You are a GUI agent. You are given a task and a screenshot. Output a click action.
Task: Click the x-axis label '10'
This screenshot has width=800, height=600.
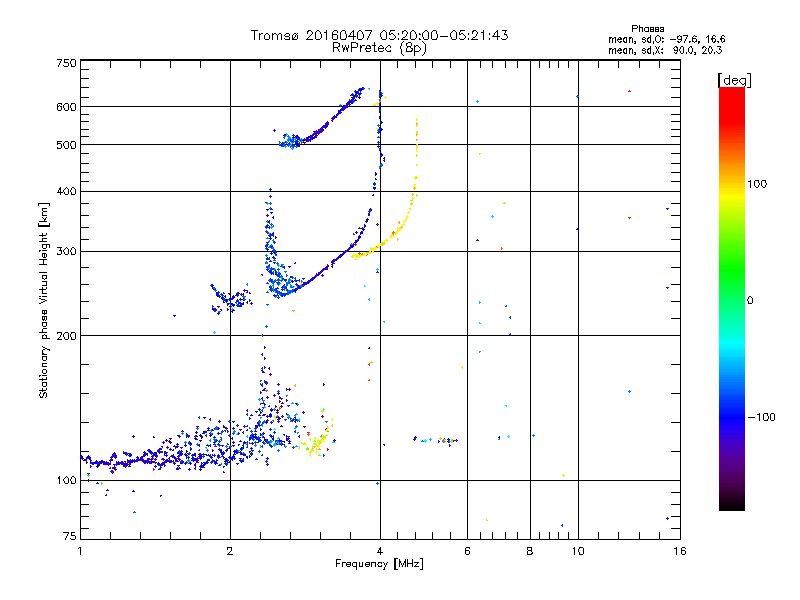(578, 551)
